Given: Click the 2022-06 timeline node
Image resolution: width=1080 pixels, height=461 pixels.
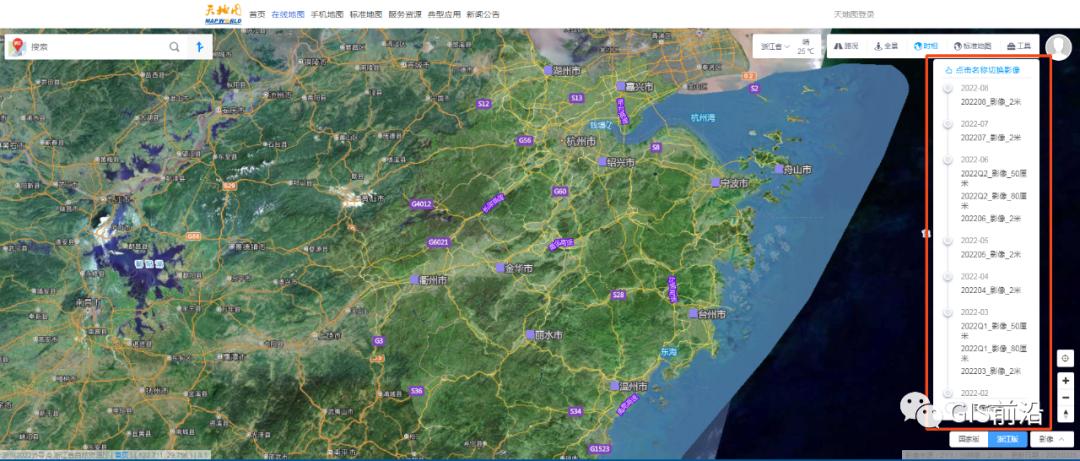Looking at the screenshot, I should 948,160.
